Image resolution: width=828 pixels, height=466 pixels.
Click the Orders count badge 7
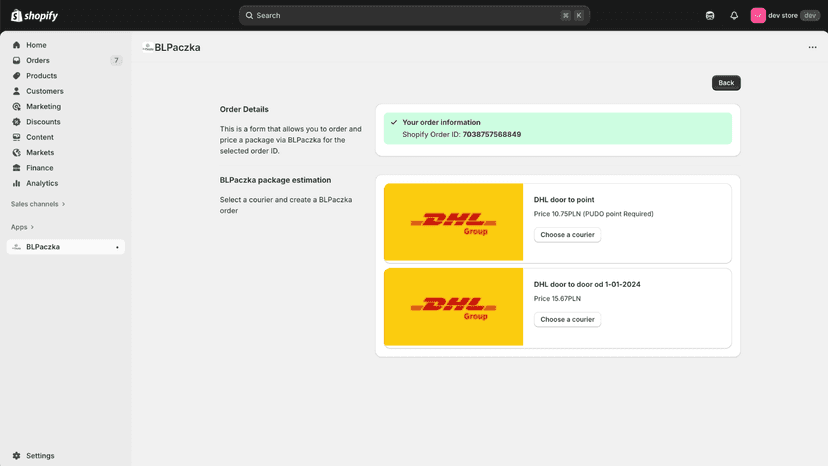[116, 60]
